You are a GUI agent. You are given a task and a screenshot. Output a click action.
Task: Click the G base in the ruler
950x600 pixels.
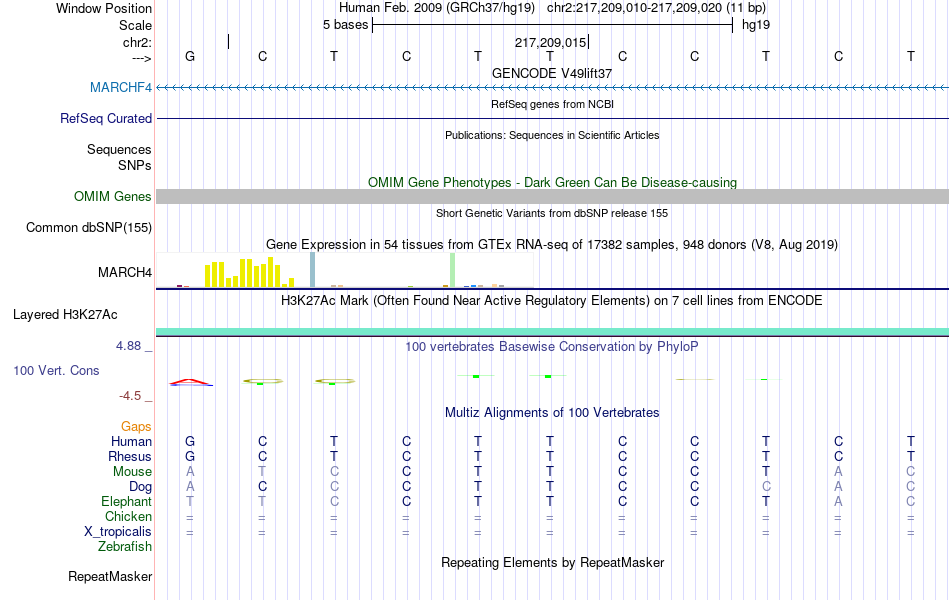coord(190,56)
